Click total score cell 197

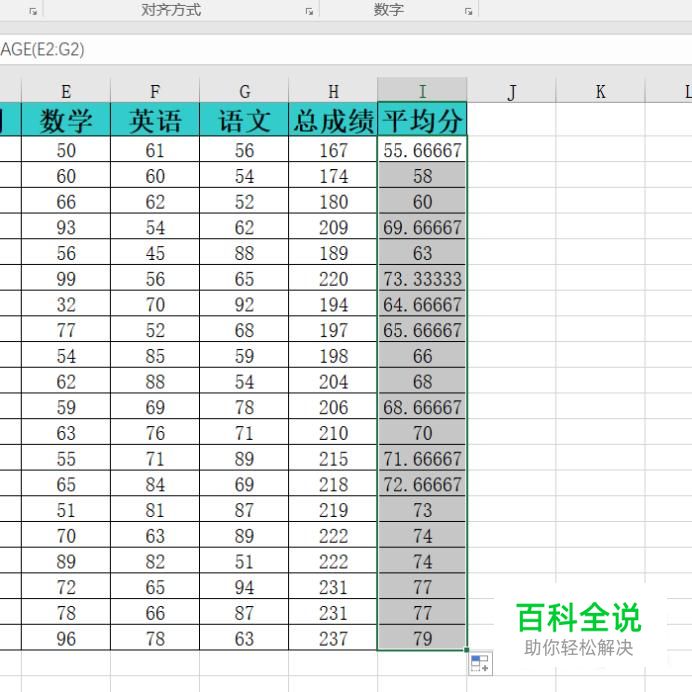[333, 329]
